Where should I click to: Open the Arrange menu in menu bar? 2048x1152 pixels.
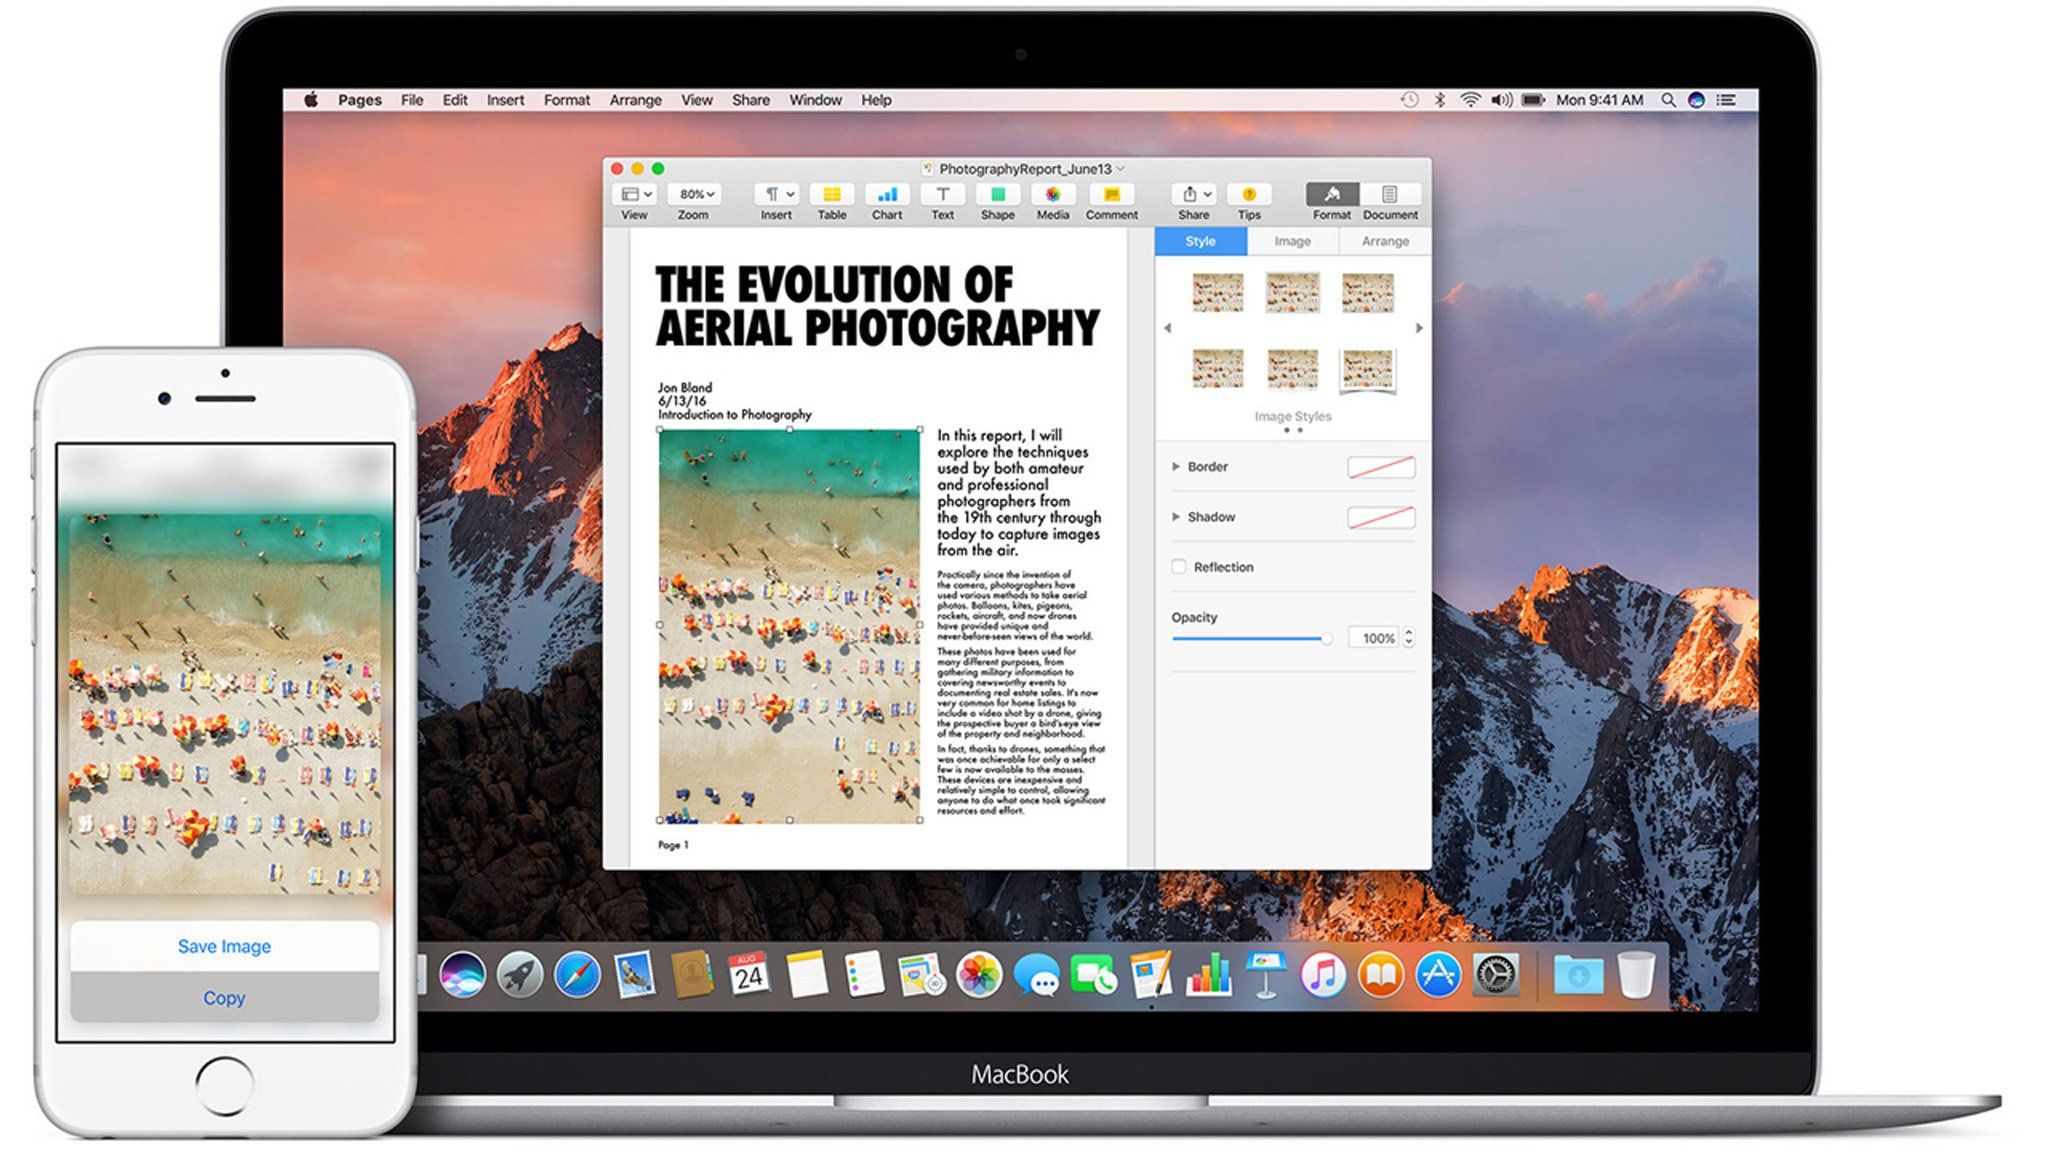635,100
